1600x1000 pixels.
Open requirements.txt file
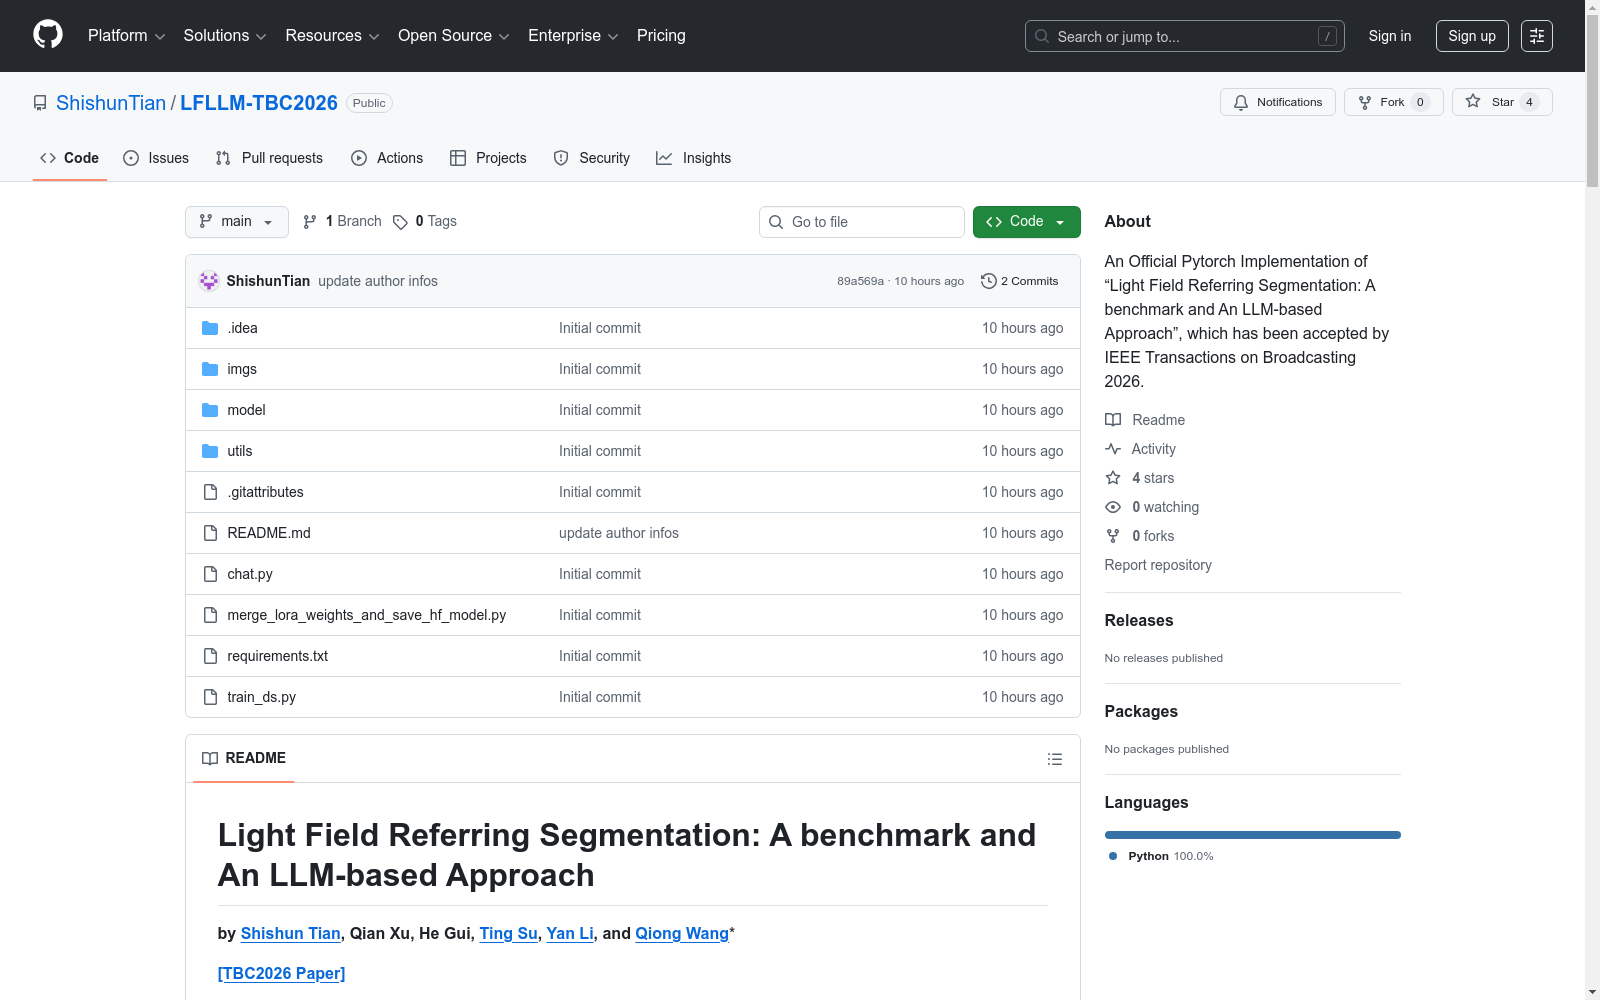click(277, 656)
